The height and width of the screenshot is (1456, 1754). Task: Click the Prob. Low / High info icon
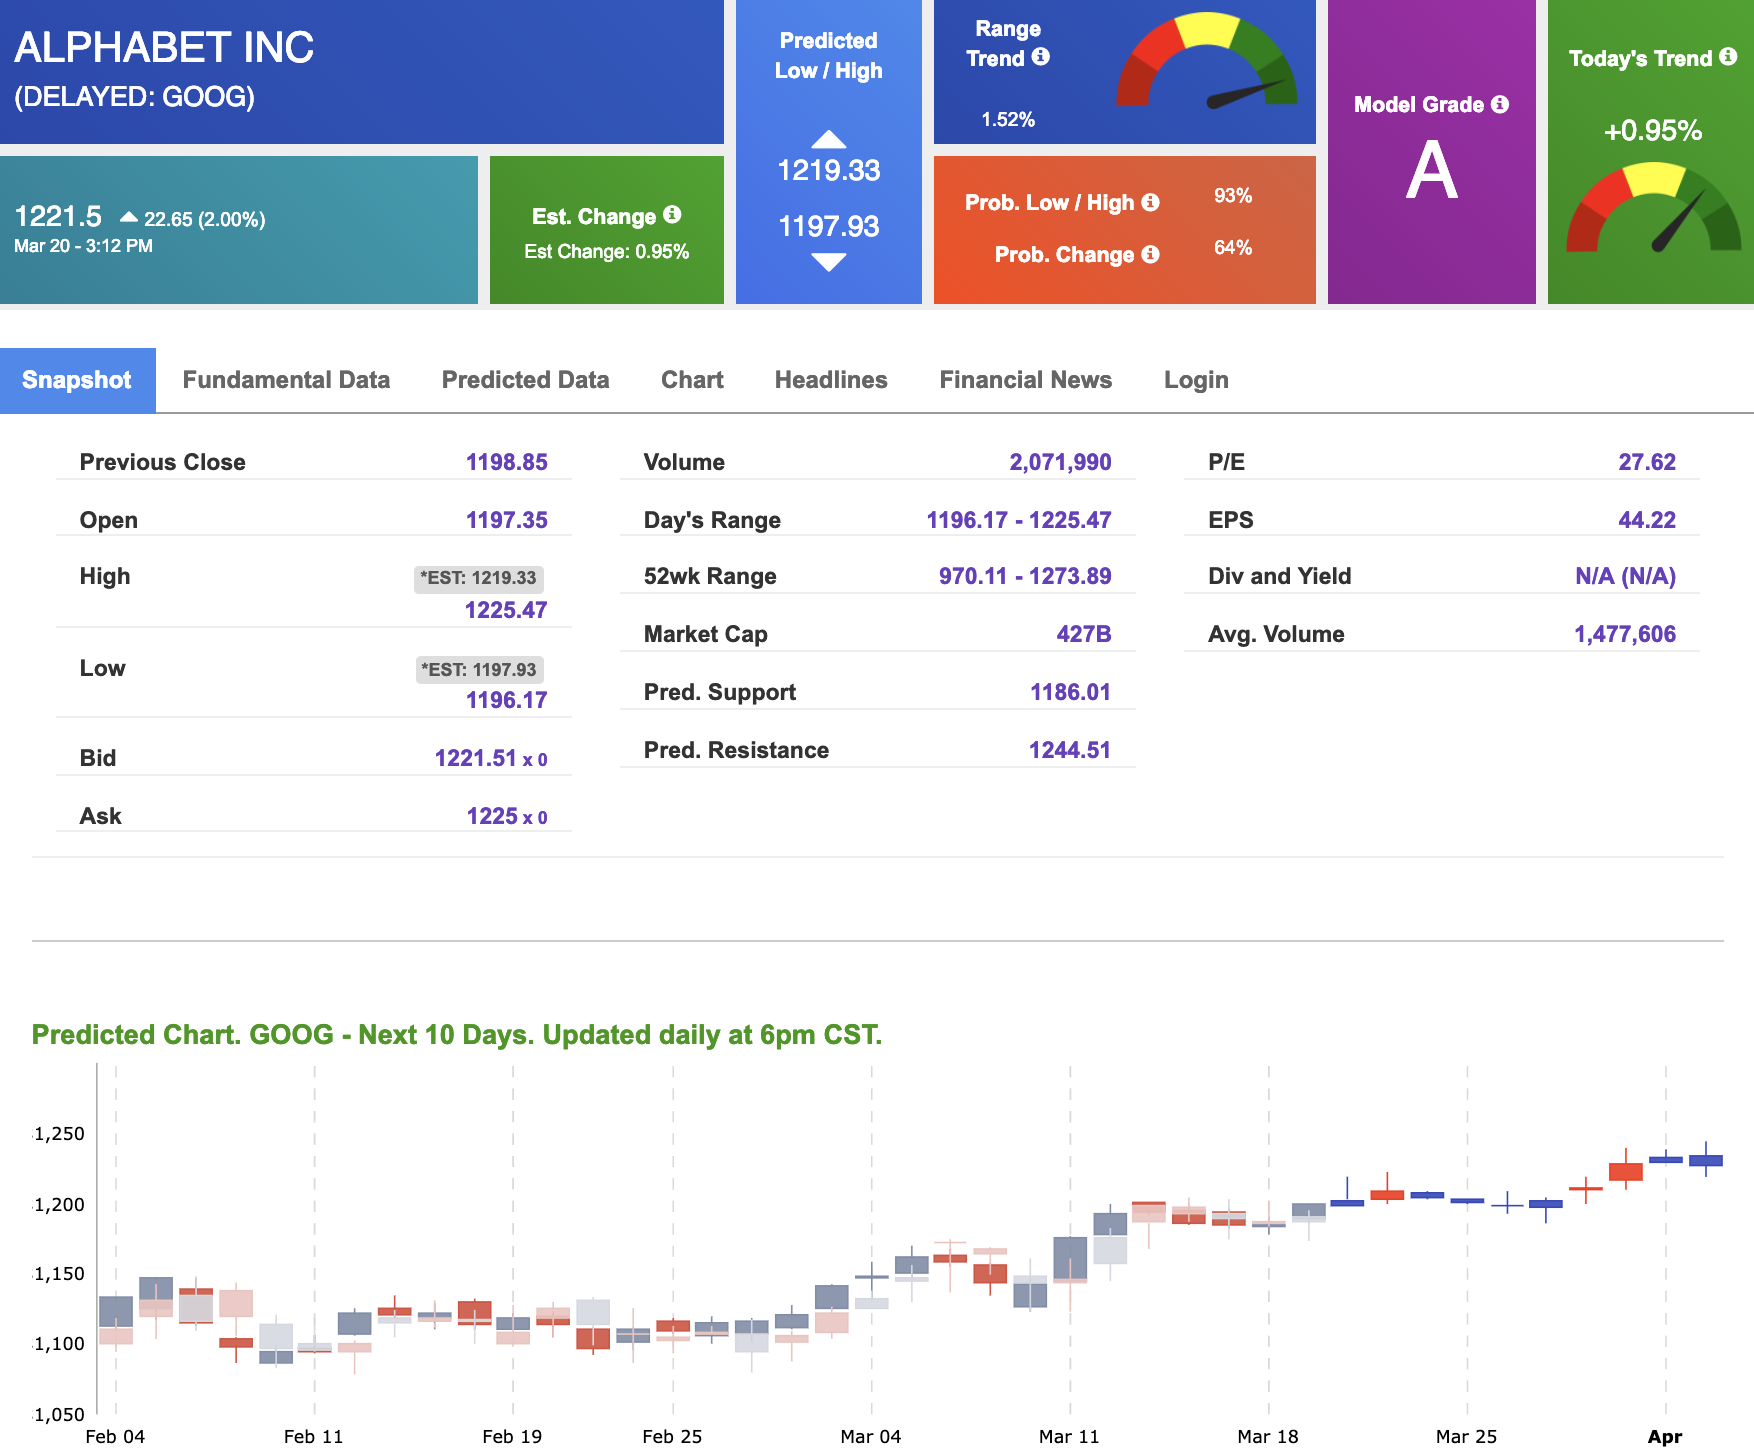[x=1151, y=202]
